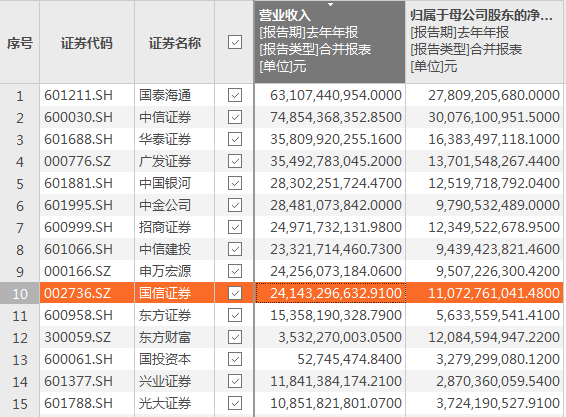Viewport: 566px width, 417px height.
Task: Uncheck the checkbox for 国泰海通 row
Action: pos(235,95)
